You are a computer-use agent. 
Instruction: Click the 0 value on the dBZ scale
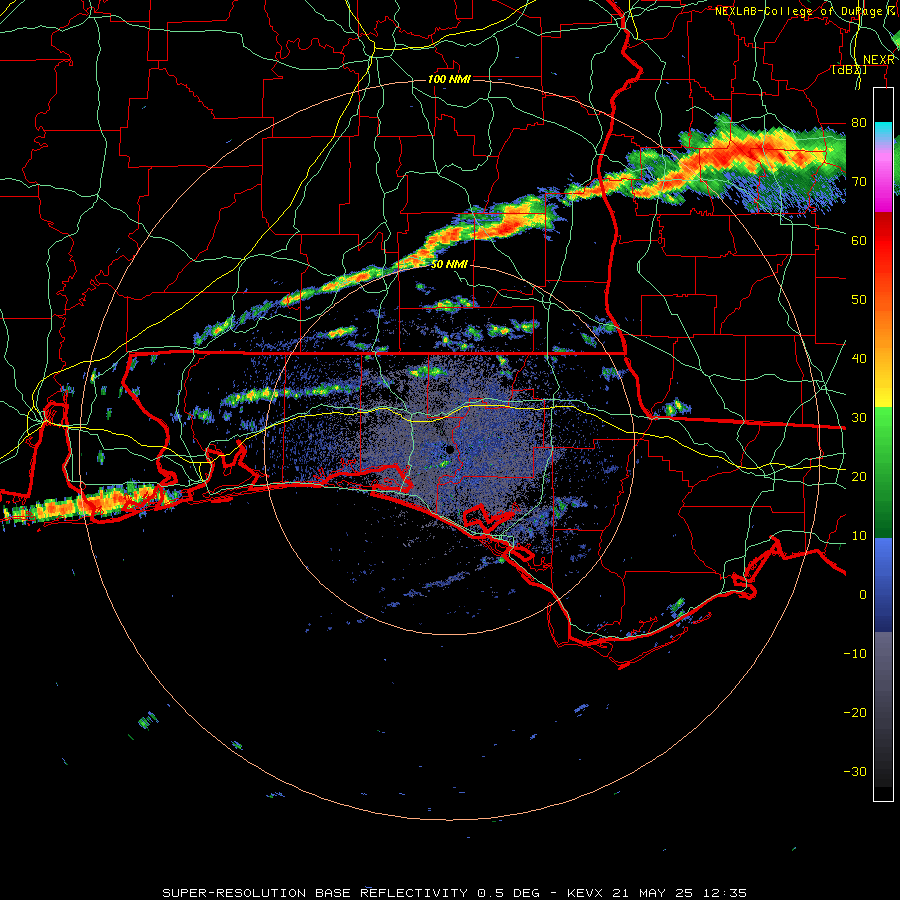pos(863,595)
